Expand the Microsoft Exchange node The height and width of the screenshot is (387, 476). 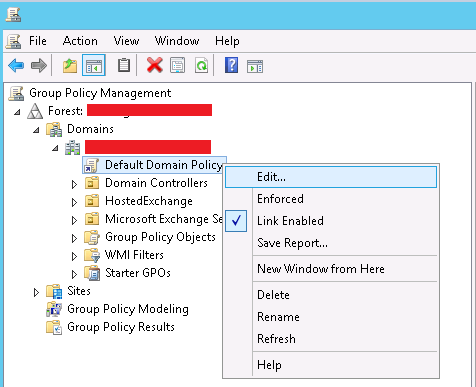point(74,220)
